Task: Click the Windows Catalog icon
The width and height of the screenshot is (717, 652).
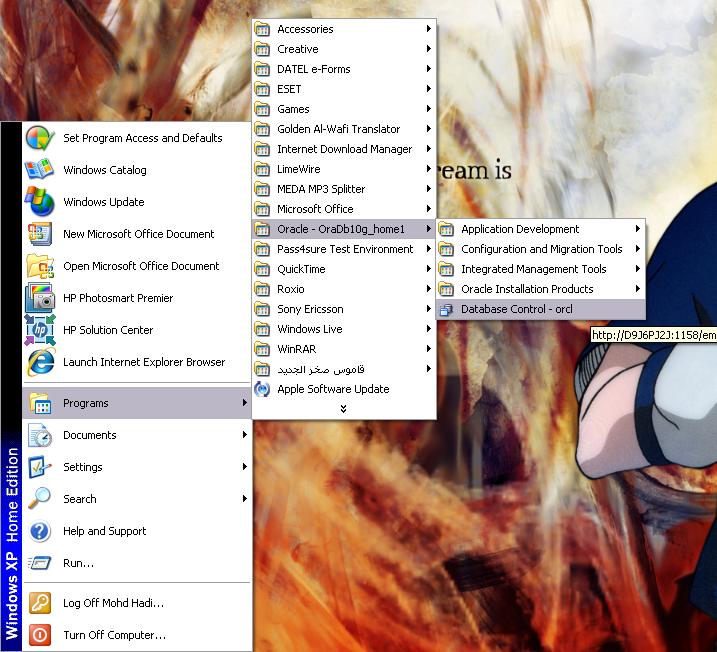Action: point(40,170)
